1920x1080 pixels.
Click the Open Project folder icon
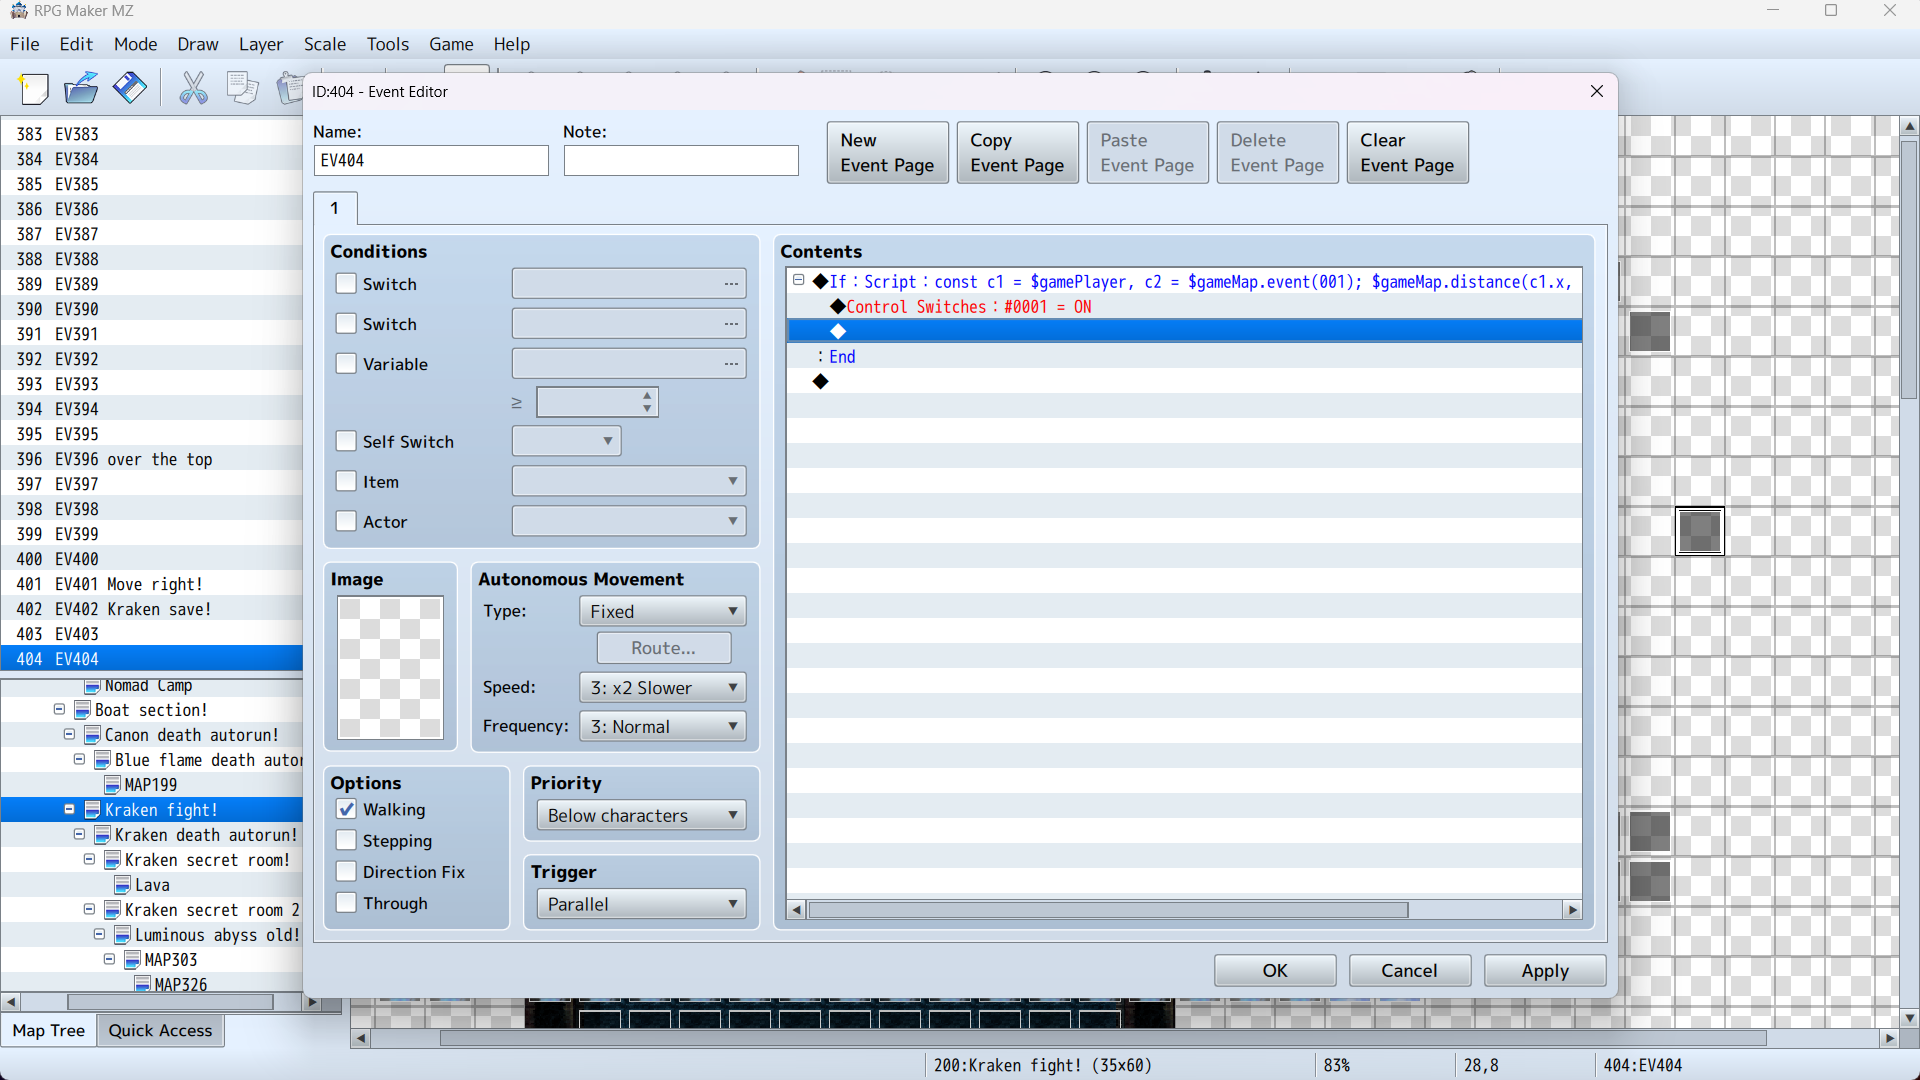tap(81, 89)
